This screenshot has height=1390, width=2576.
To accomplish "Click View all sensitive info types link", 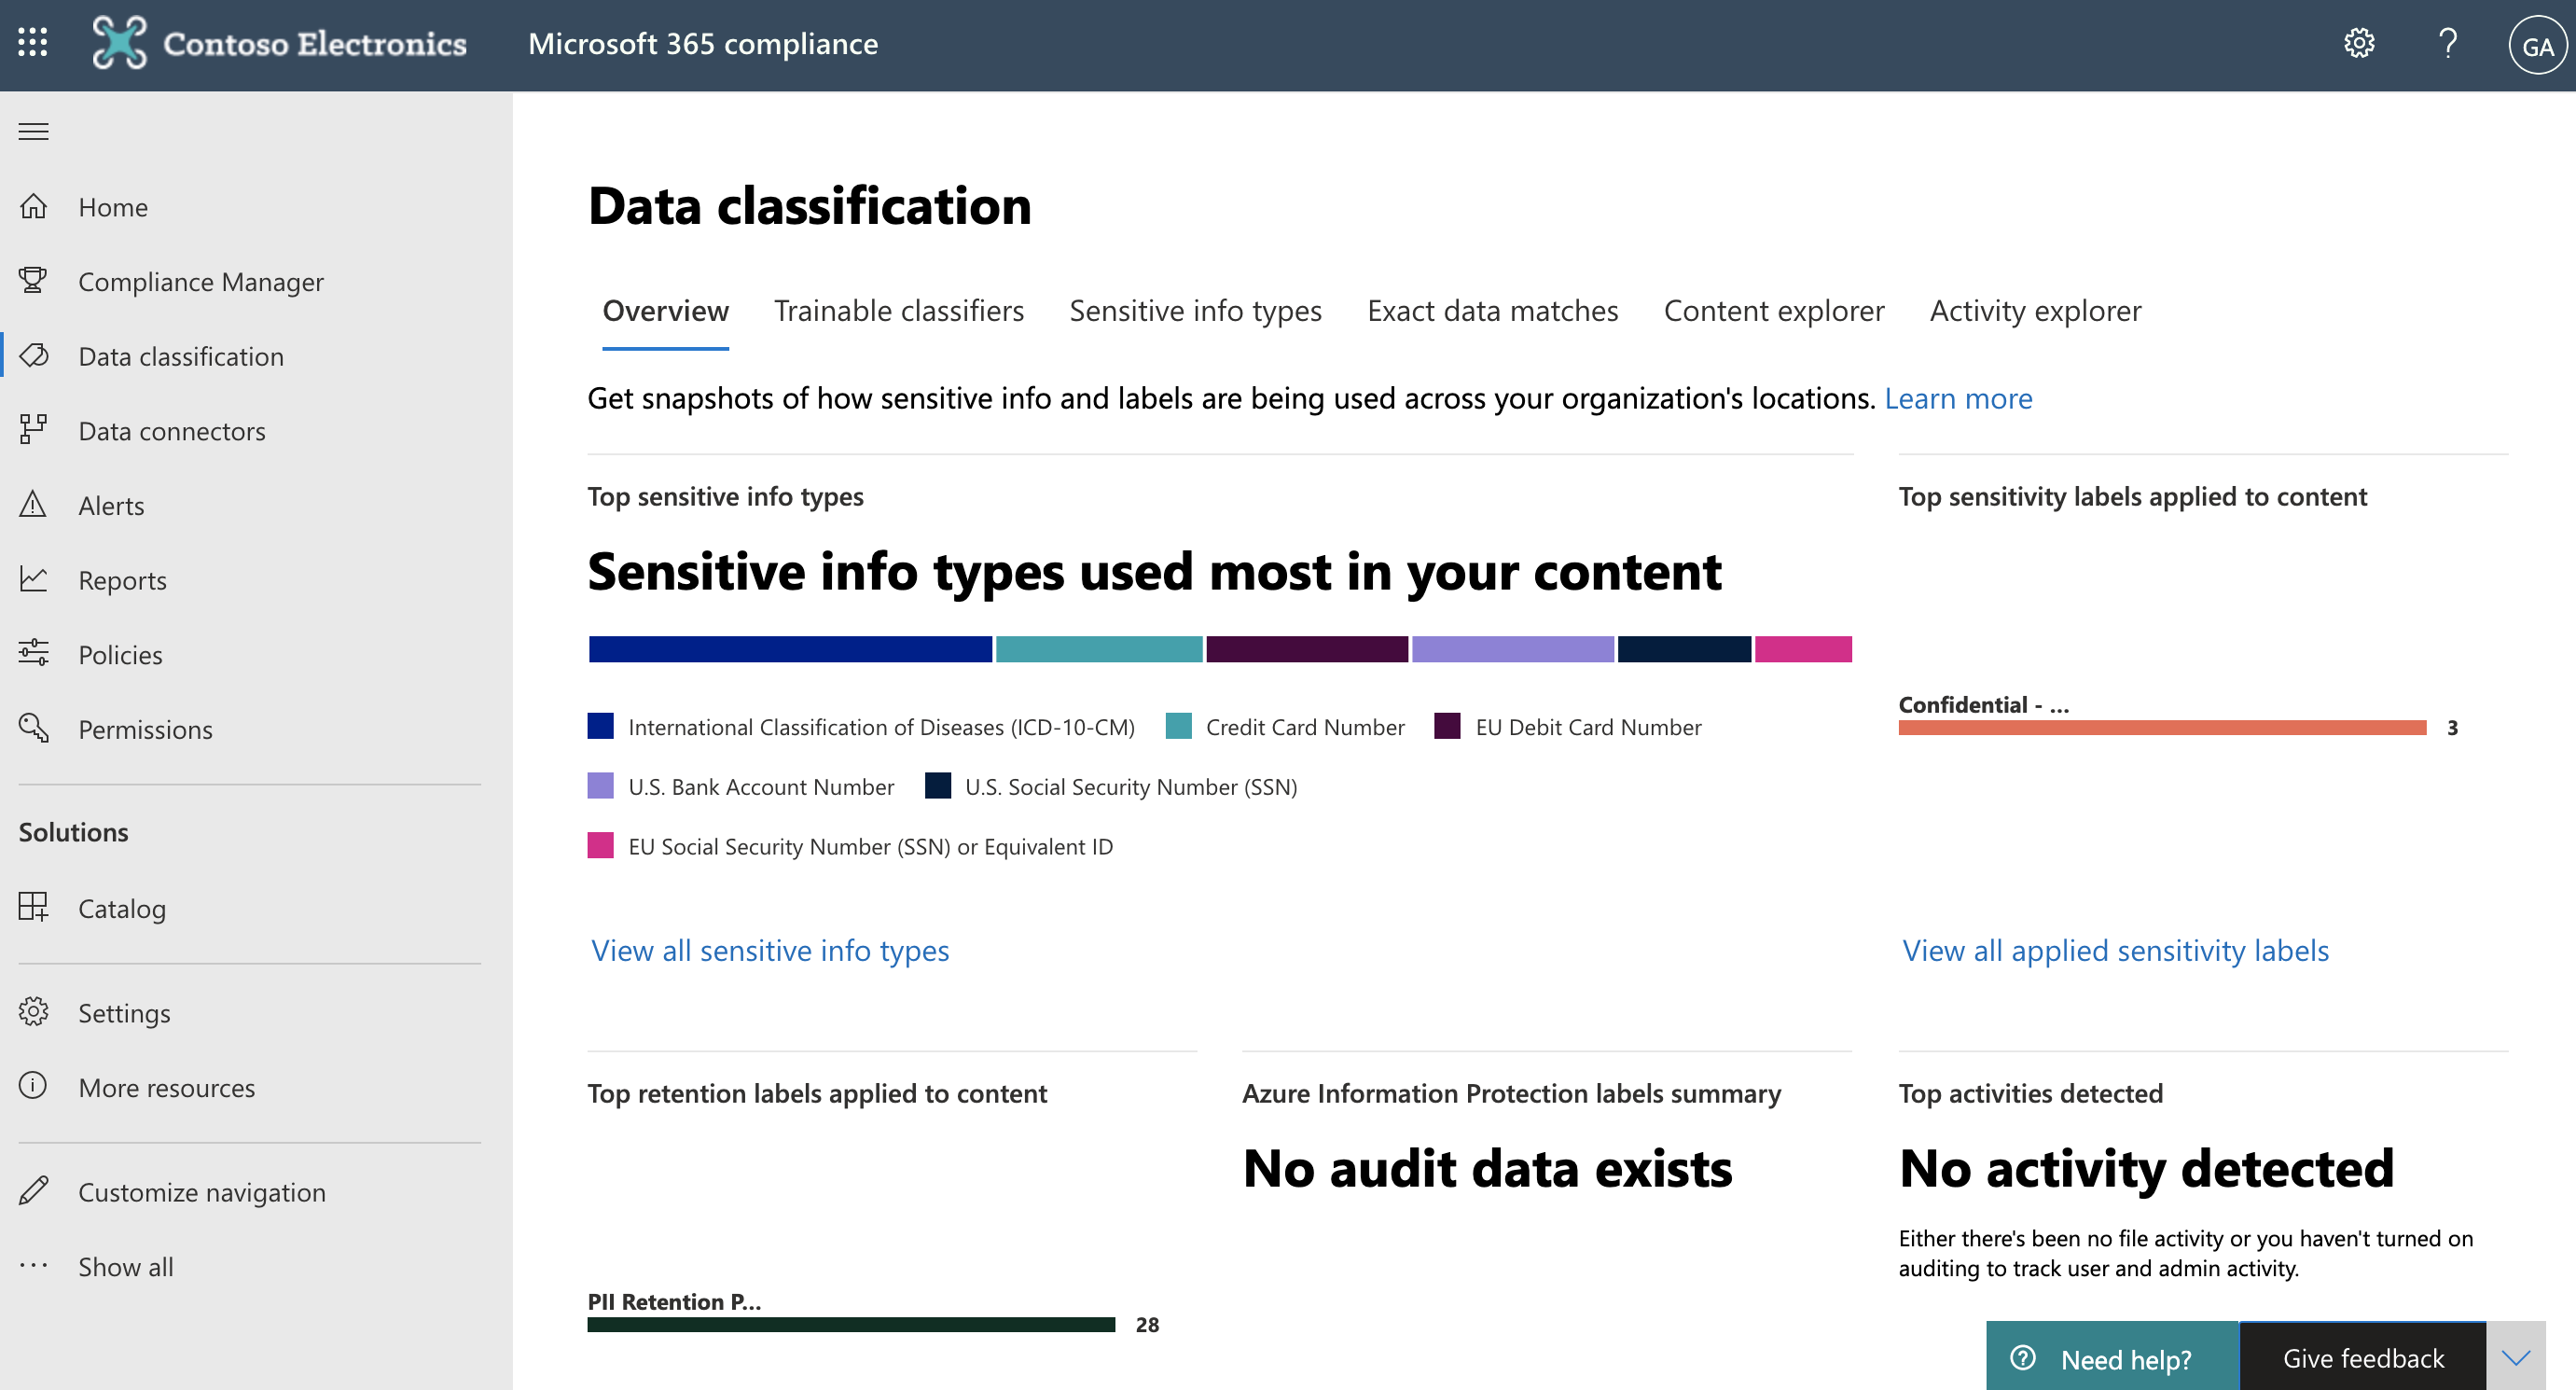I will tap(769, 950).
